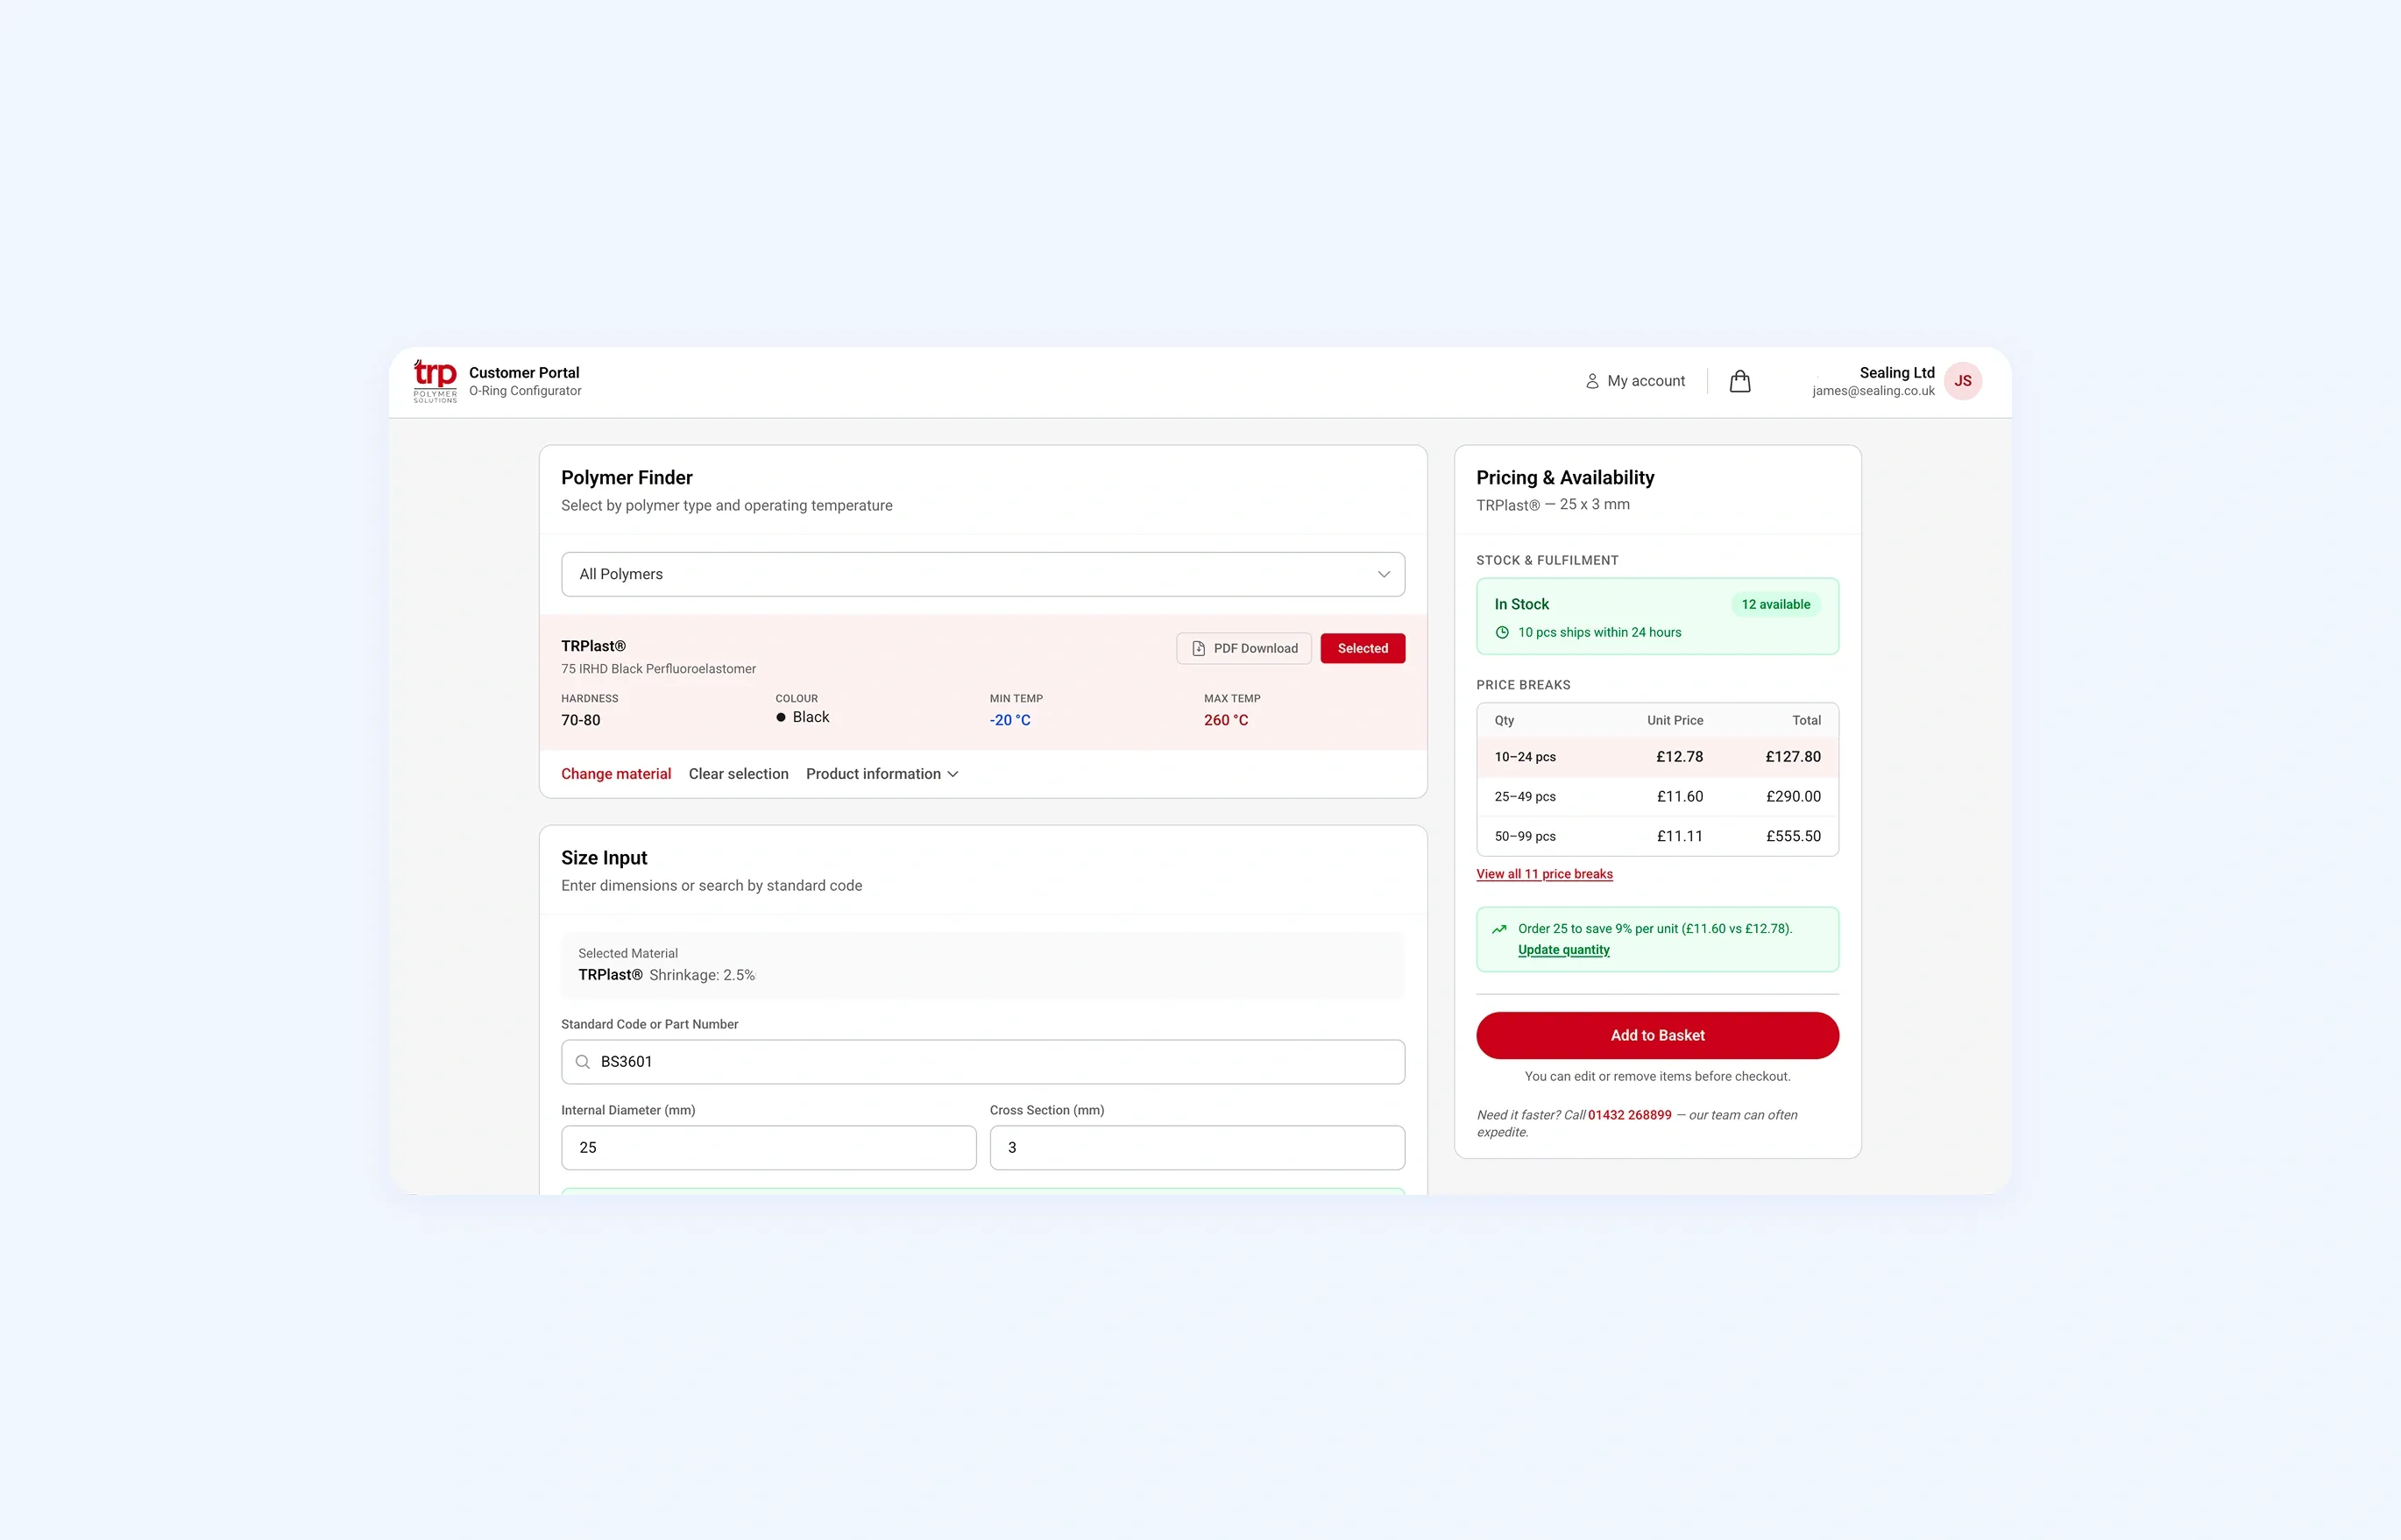Click the PDF Download button
Viewport: 2401px width, 1540px height.
[1244, 648]
